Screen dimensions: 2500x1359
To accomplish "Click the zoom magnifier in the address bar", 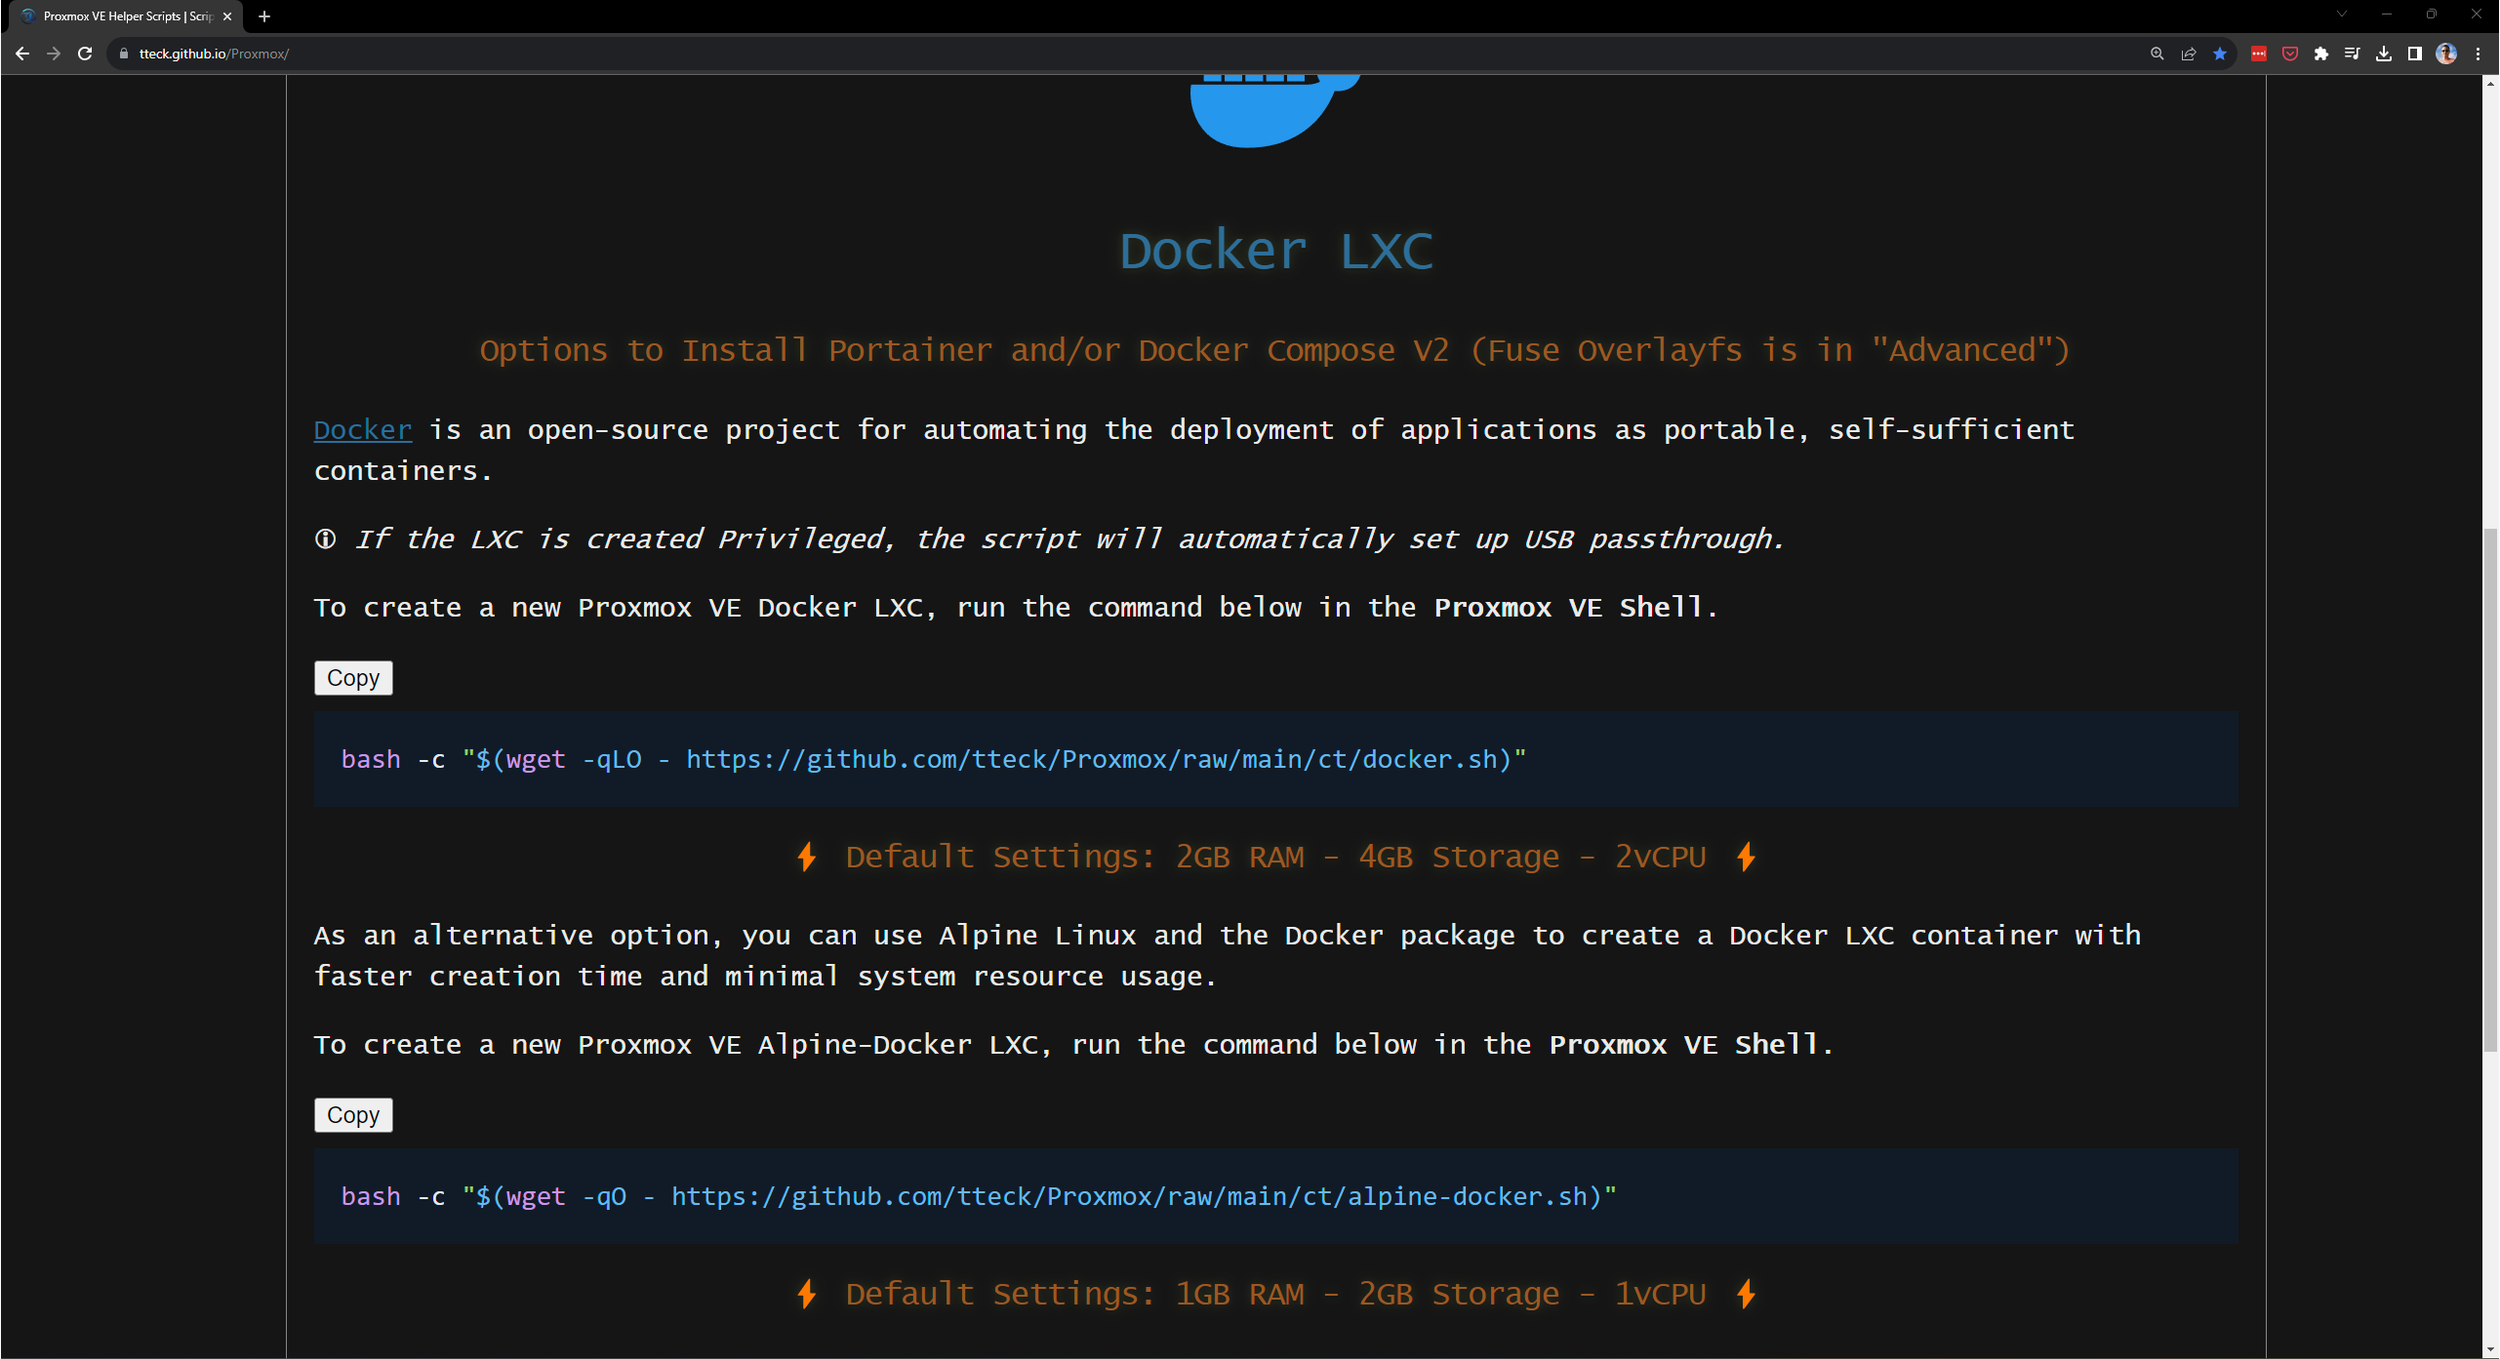I will 2157,54.
